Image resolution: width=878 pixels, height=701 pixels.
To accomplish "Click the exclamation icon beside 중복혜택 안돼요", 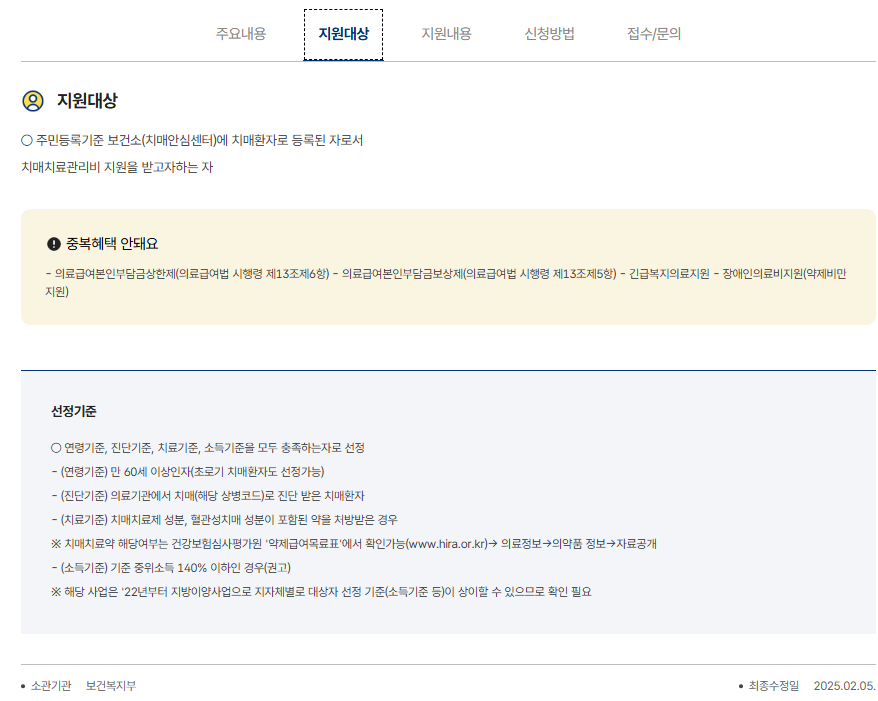I will pyautogui.click(x=54, y=244).
